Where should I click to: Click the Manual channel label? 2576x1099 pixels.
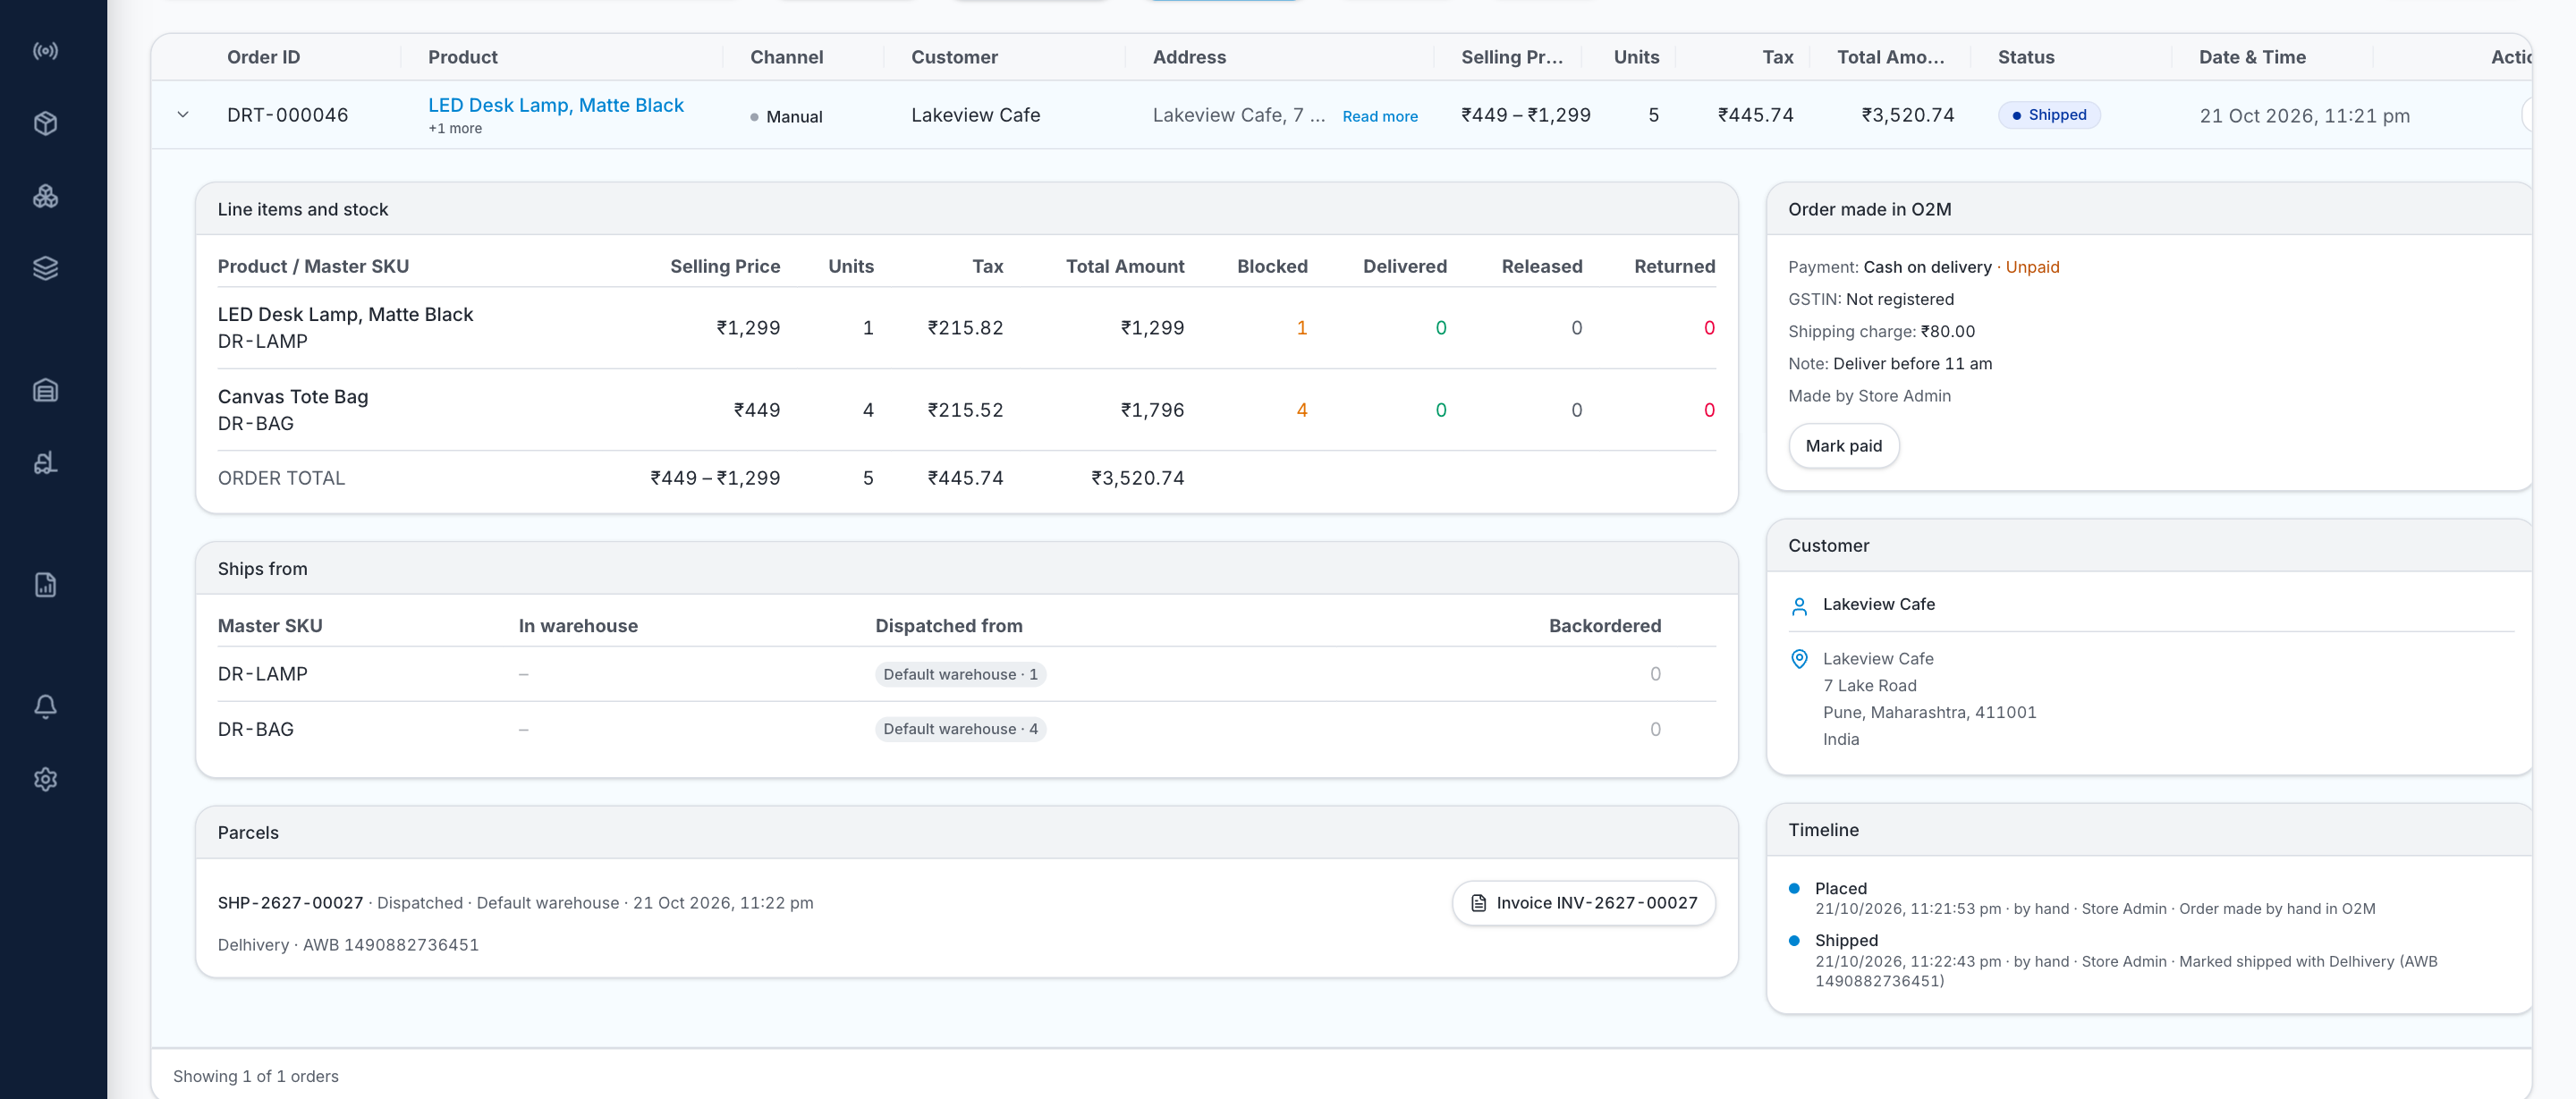(x=794, y=117)
